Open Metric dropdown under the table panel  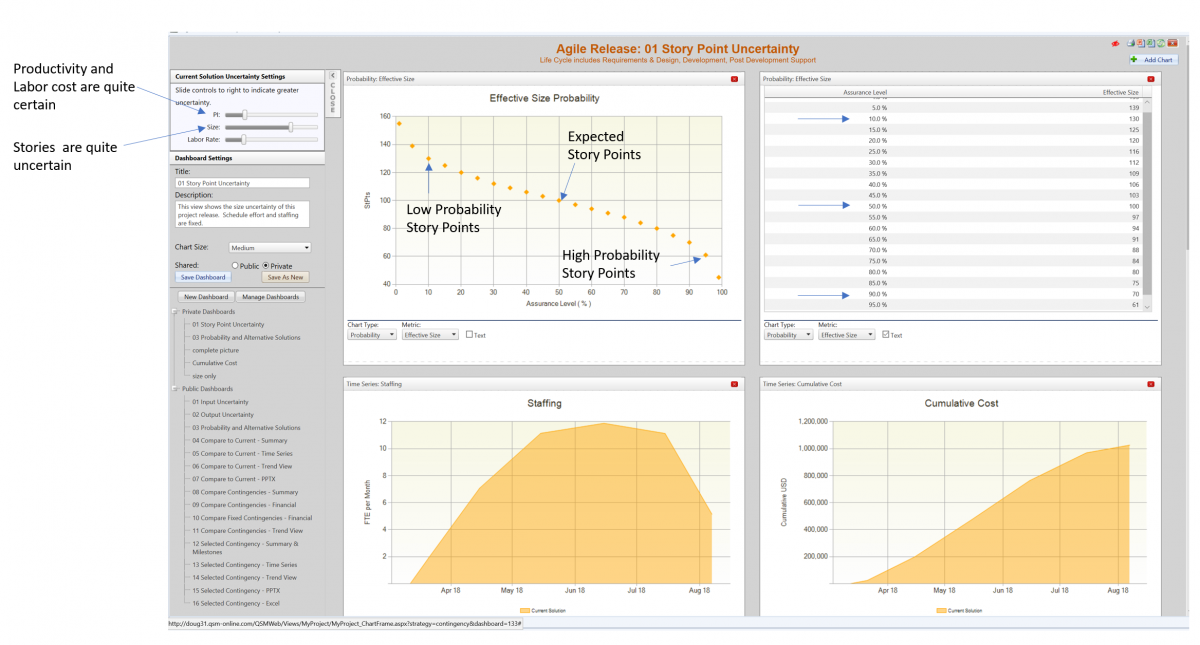846,335
